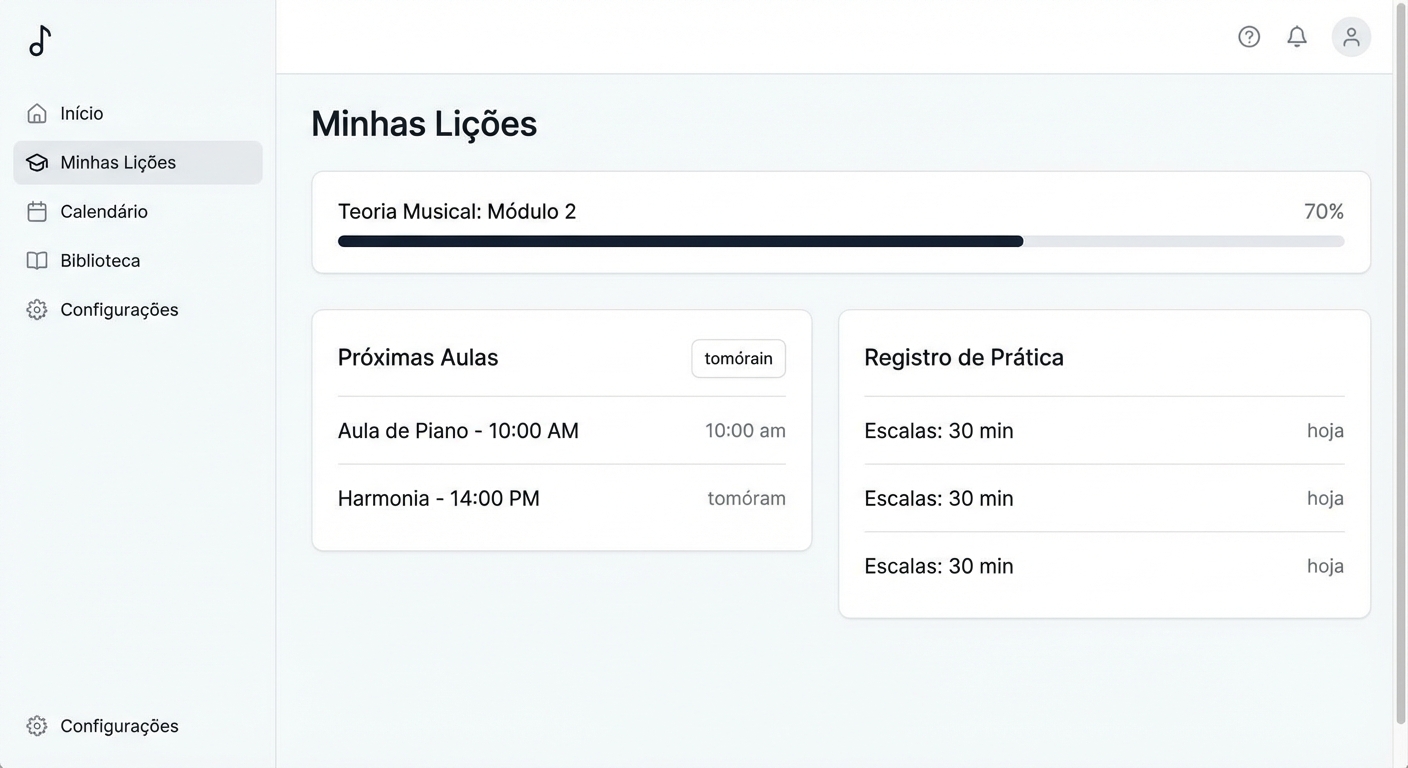Click the Harmonia - 14:00 PM entry
Screen dimensions: 1408x768
[x=439, y=497]
